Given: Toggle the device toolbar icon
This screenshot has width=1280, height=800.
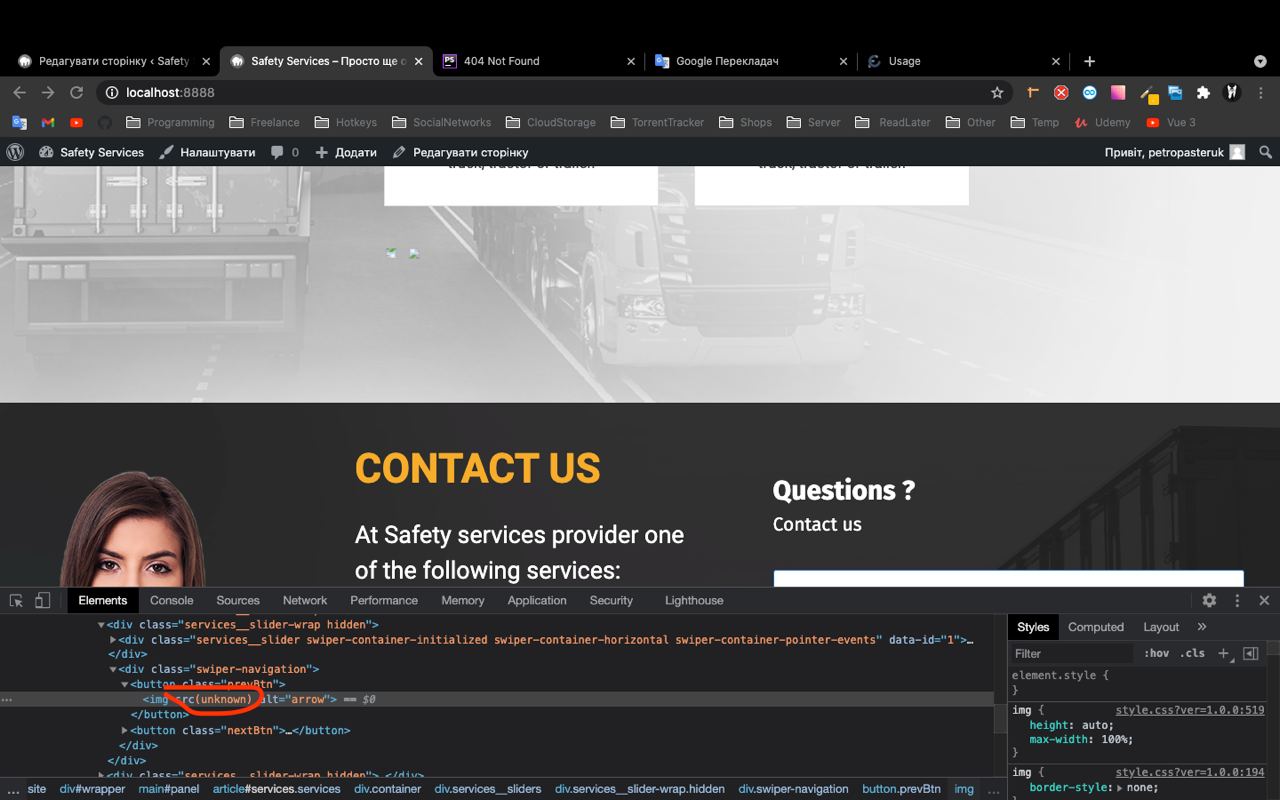Looking at the screenshot, I should pyautogui.click(x=42, y=600).
